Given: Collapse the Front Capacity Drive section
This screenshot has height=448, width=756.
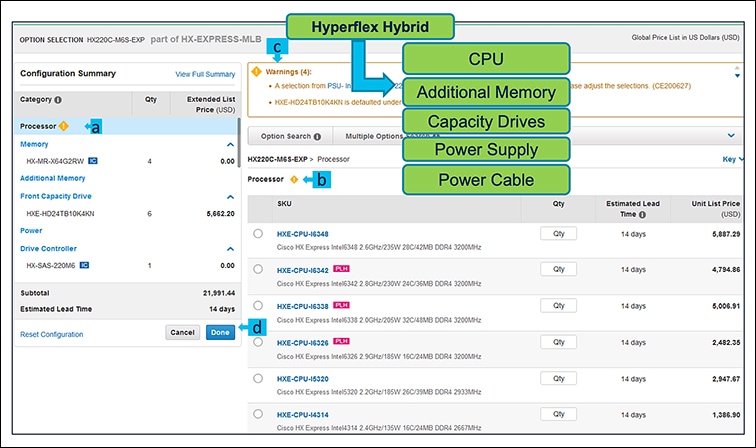Looking at the screenshot, I should (231, 196).
